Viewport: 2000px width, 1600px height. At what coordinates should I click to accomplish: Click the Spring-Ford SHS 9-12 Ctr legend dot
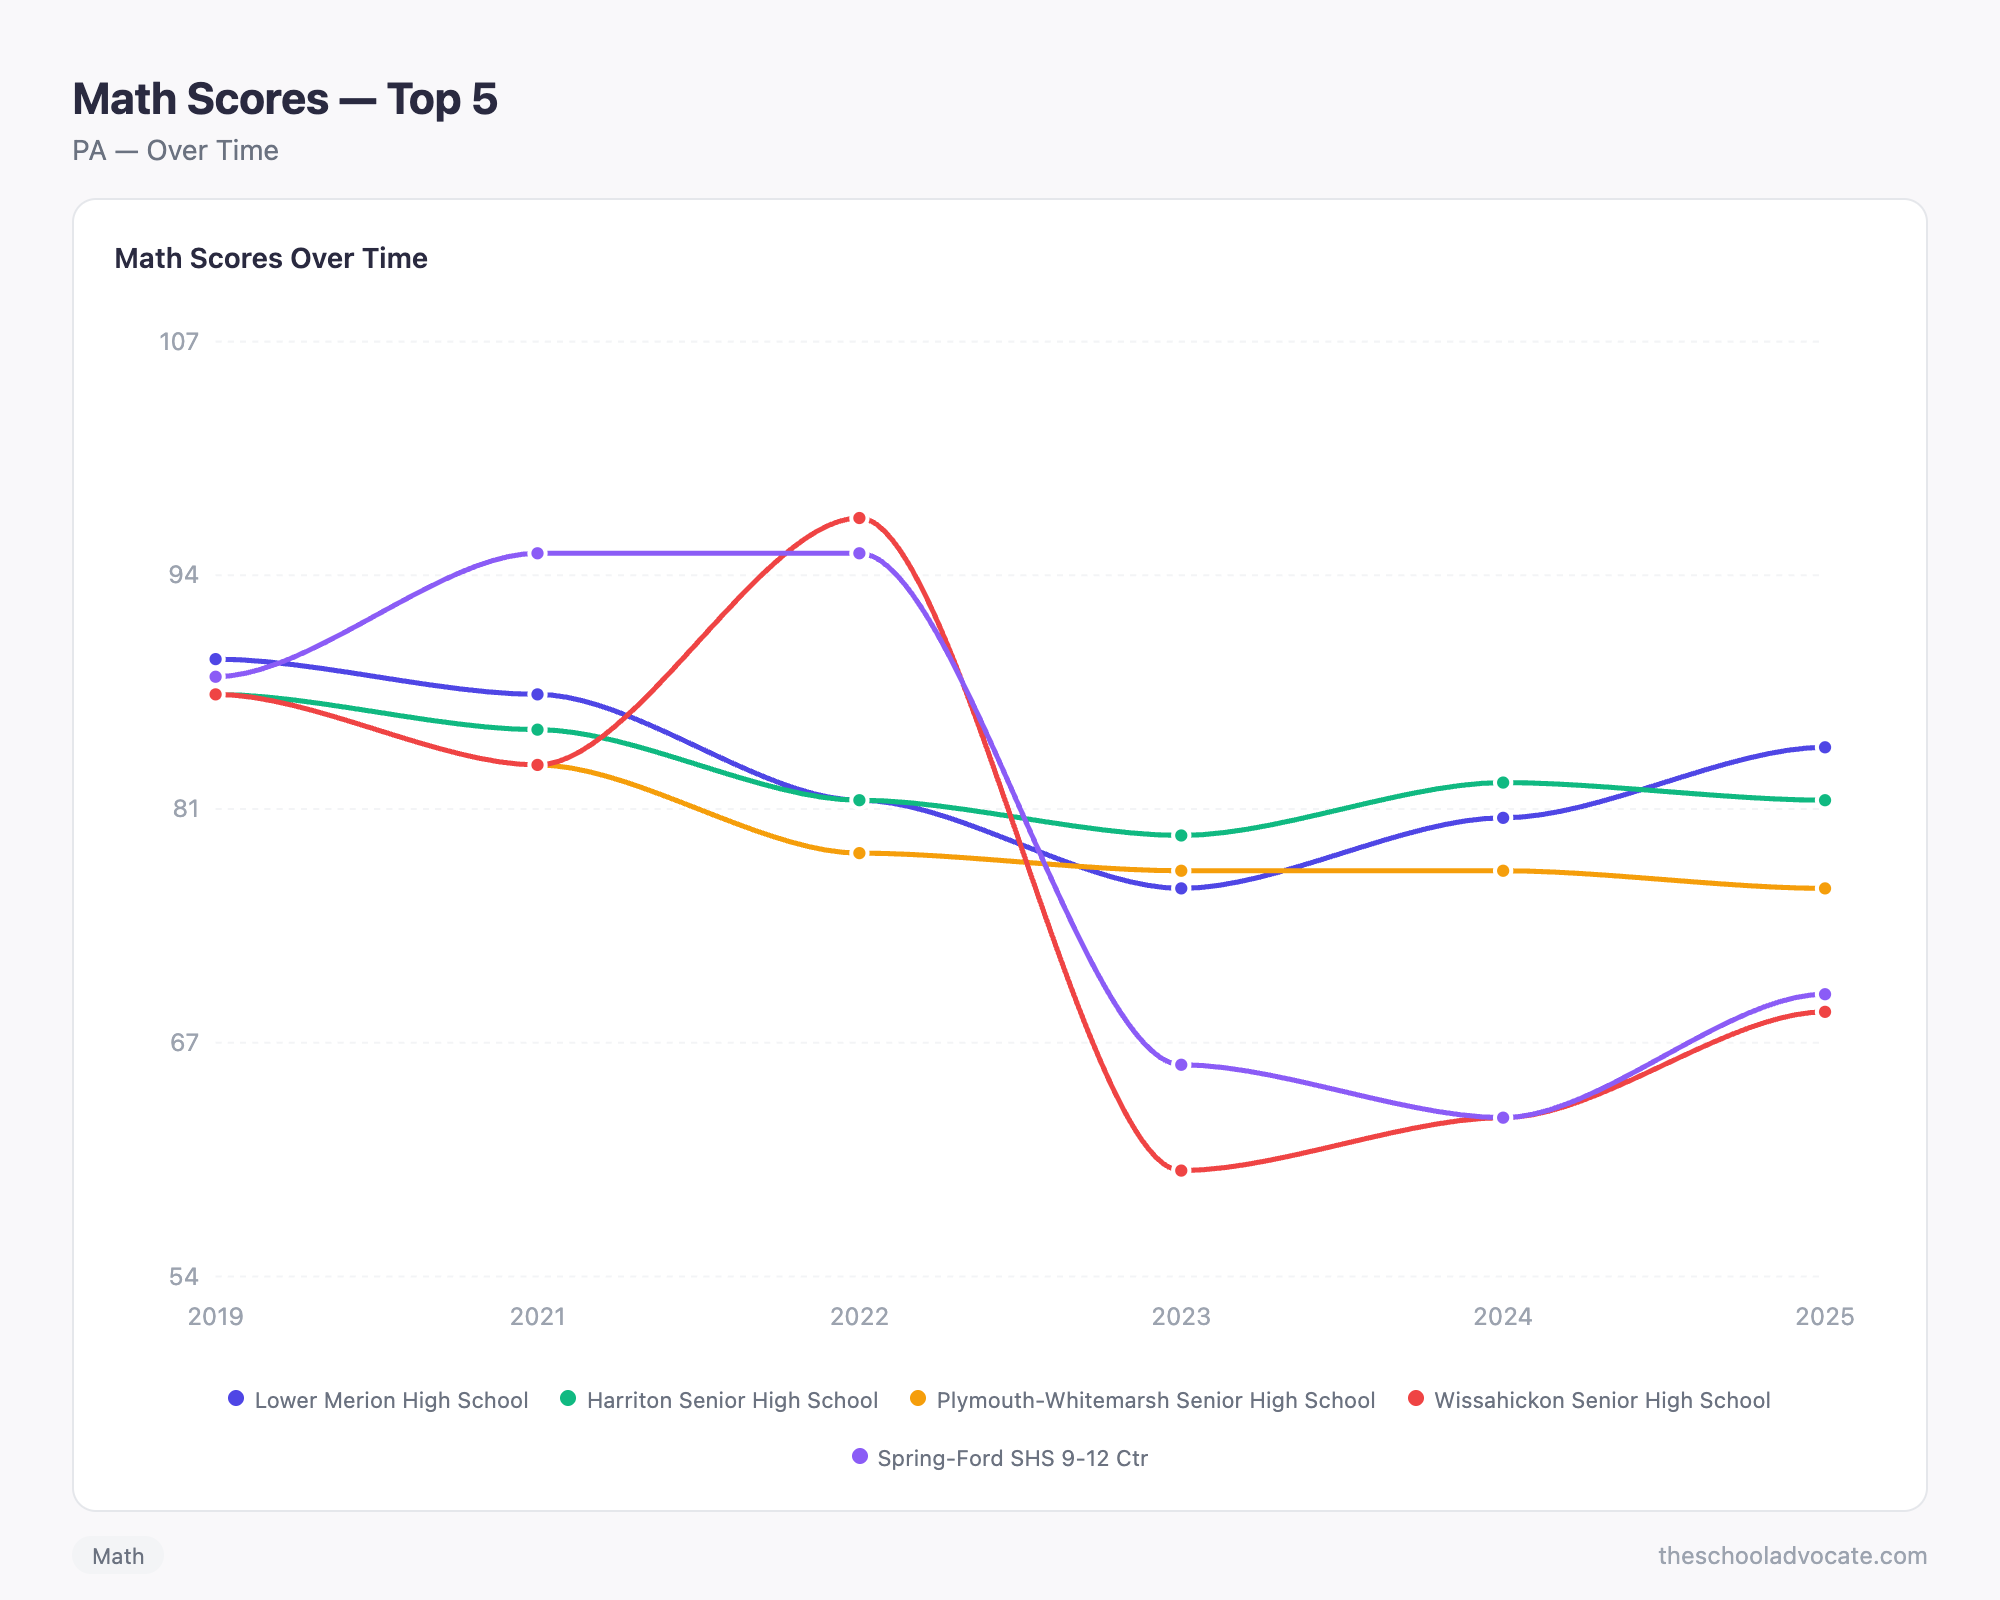point(860,1456)
